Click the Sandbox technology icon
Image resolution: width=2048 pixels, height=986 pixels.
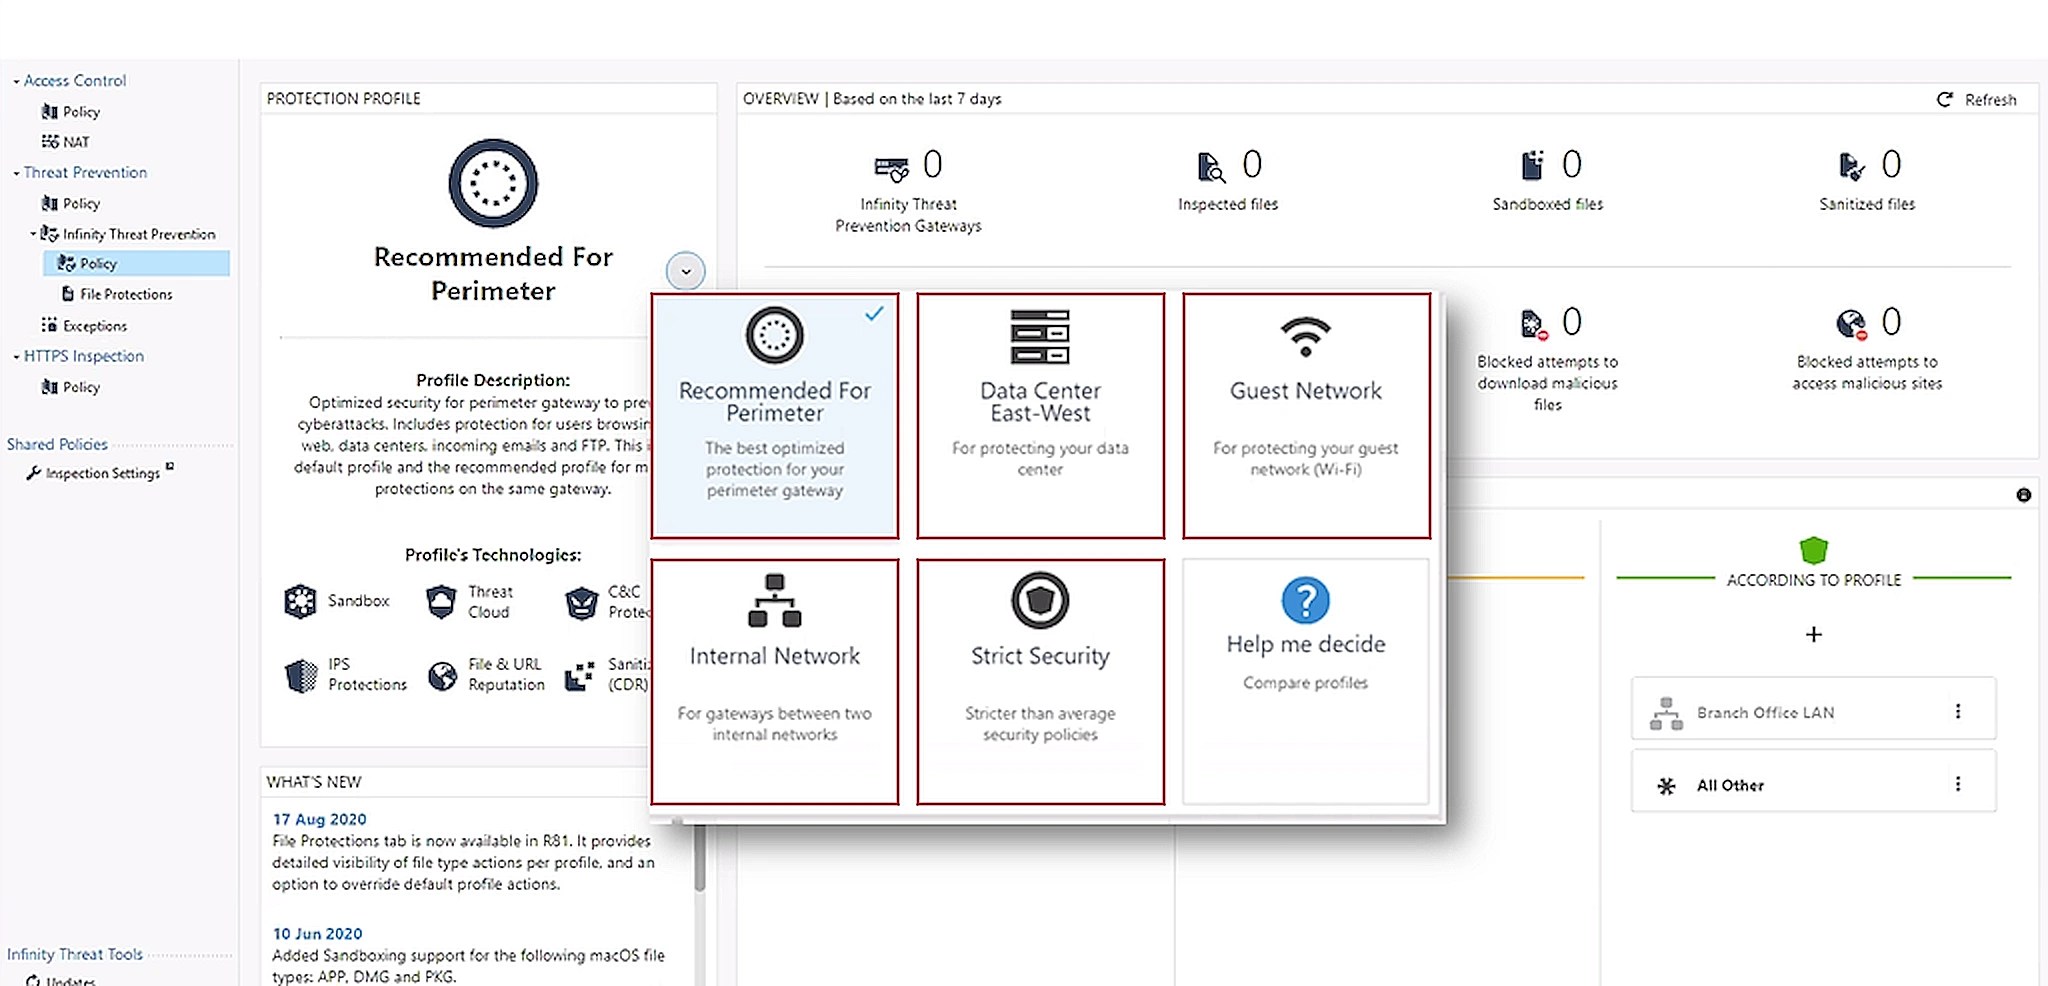point(300,601)
